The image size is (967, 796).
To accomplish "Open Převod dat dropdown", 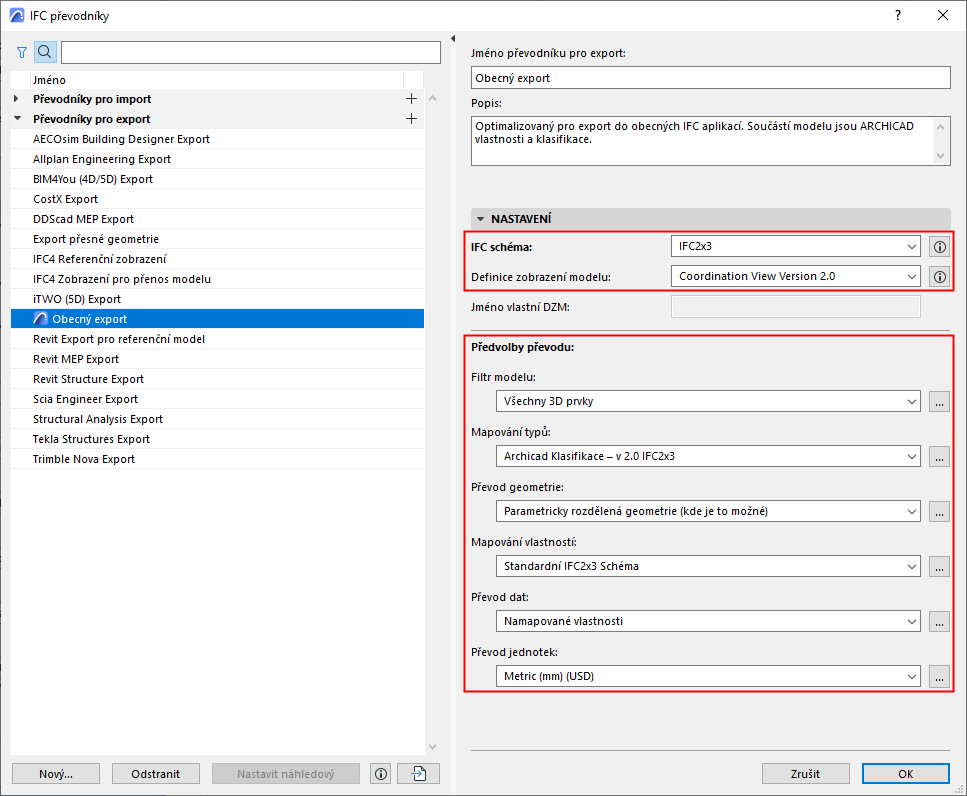I will click(x=708, y=621).
